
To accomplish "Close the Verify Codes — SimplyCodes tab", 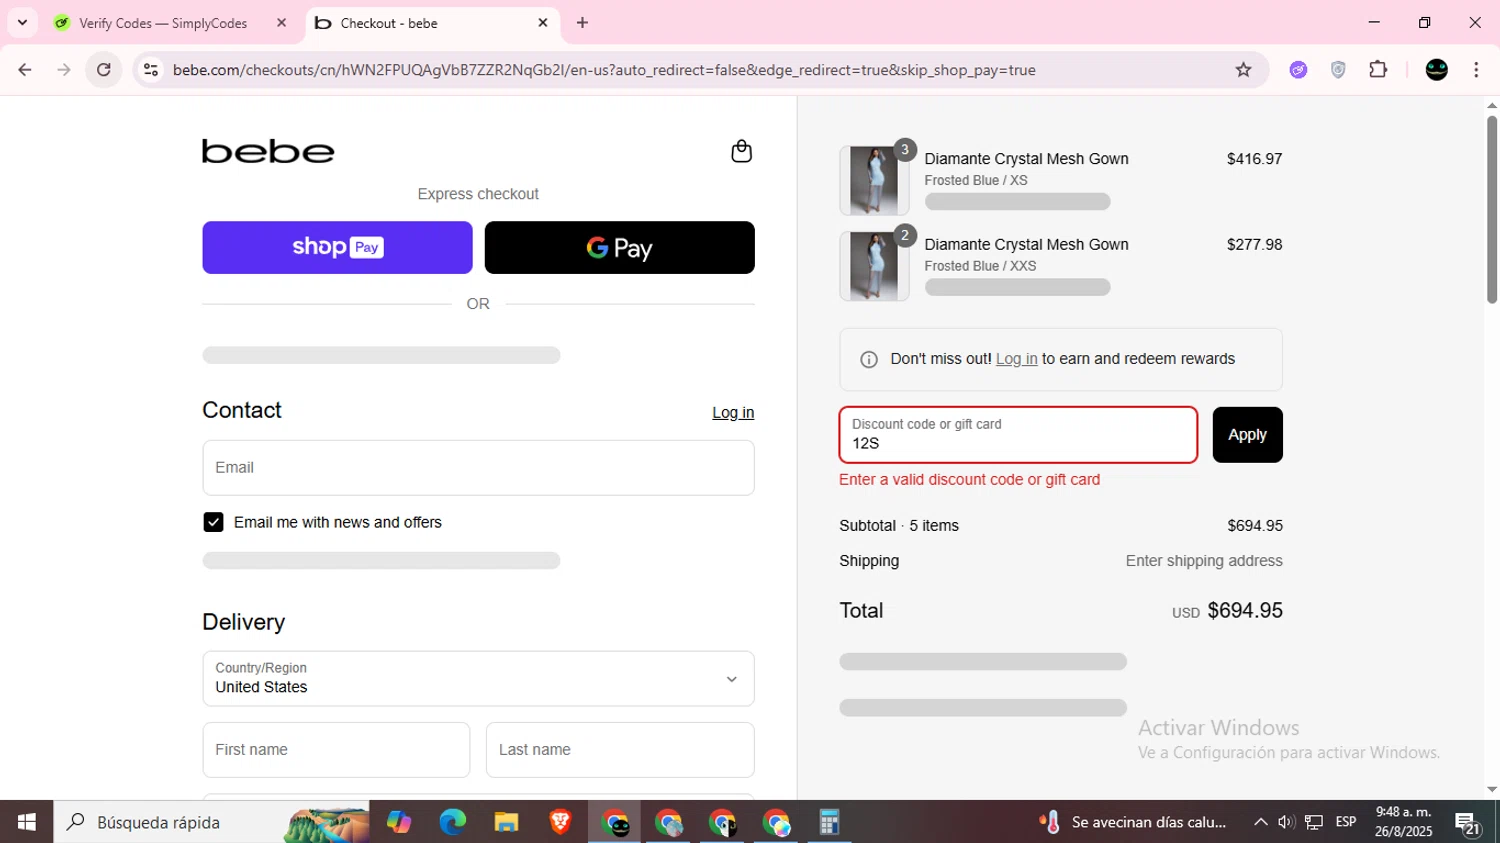I will [x=282, y=22].
